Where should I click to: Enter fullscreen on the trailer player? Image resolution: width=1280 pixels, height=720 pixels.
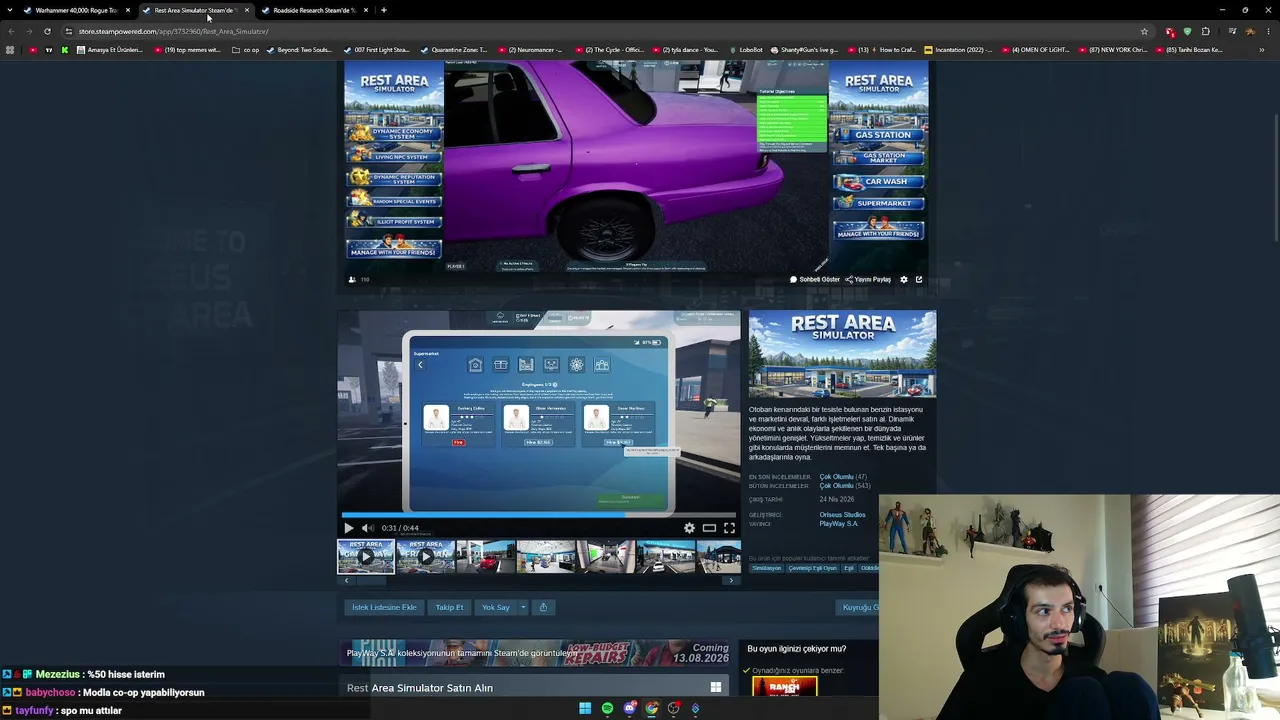point(729,528)
